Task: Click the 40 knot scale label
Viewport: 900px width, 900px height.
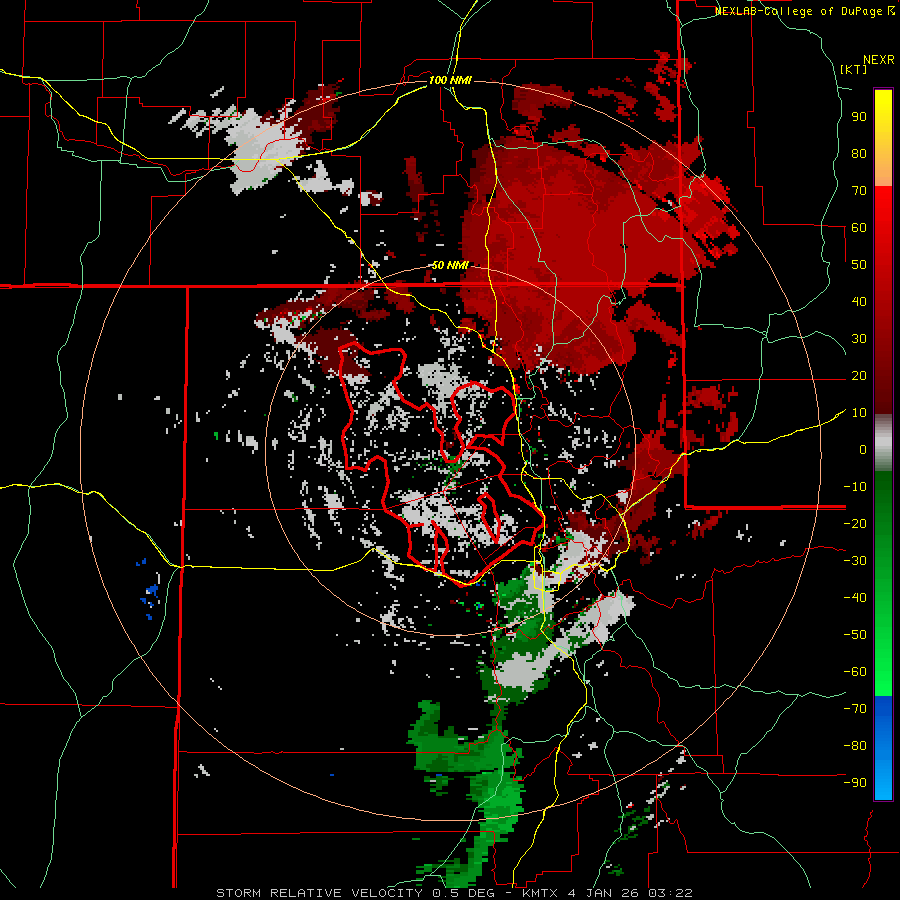Action: [x=859, y=301]
